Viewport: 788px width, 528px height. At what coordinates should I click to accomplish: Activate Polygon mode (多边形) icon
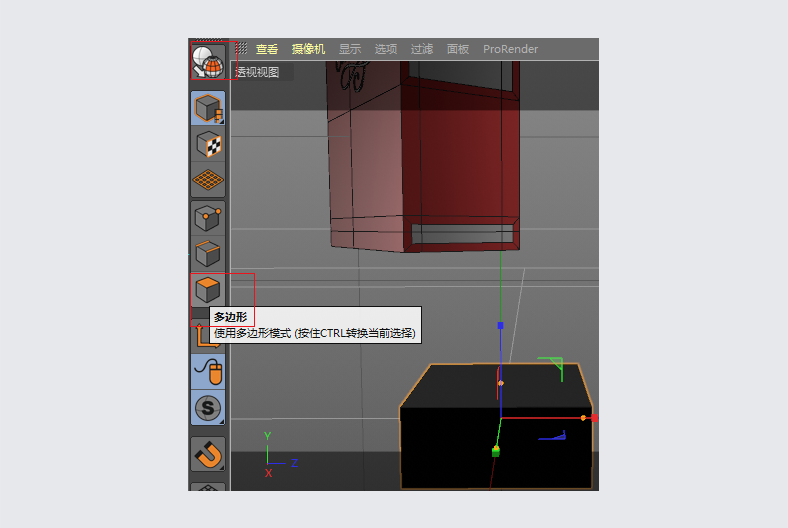(208, 290)
